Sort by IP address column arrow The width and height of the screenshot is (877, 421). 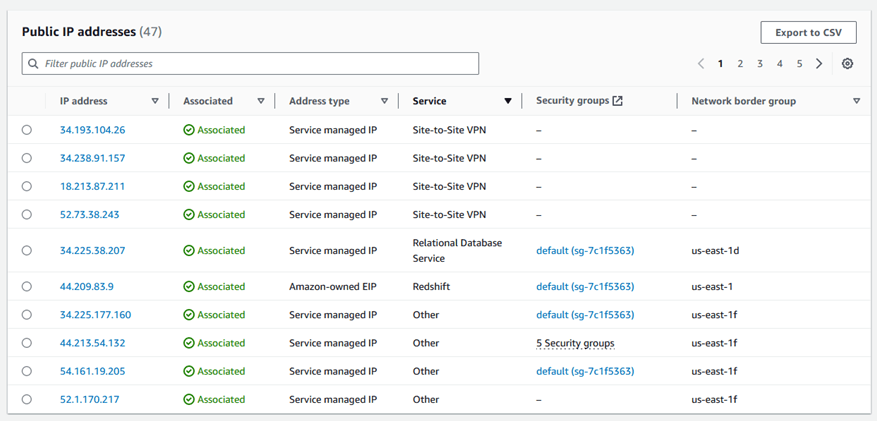[x=155, y=101]
